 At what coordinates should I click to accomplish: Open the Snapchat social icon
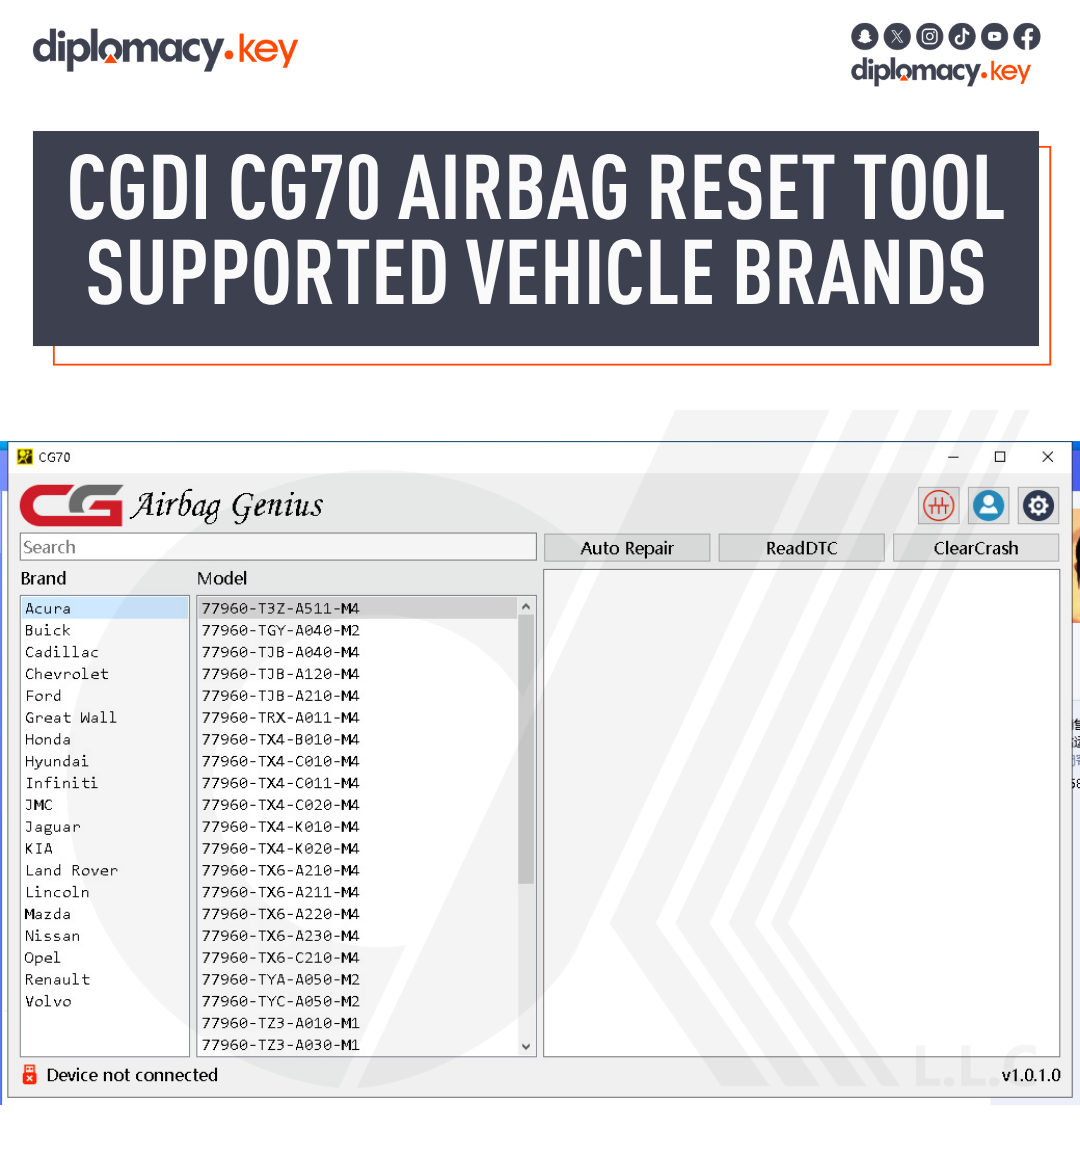(864, 36)
